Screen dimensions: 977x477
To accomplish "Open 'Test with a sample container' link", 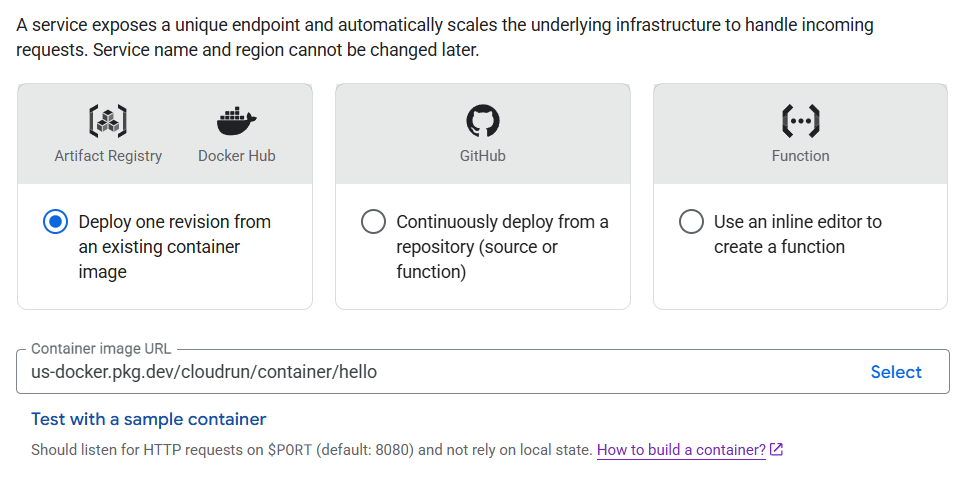I will (149, 419).
